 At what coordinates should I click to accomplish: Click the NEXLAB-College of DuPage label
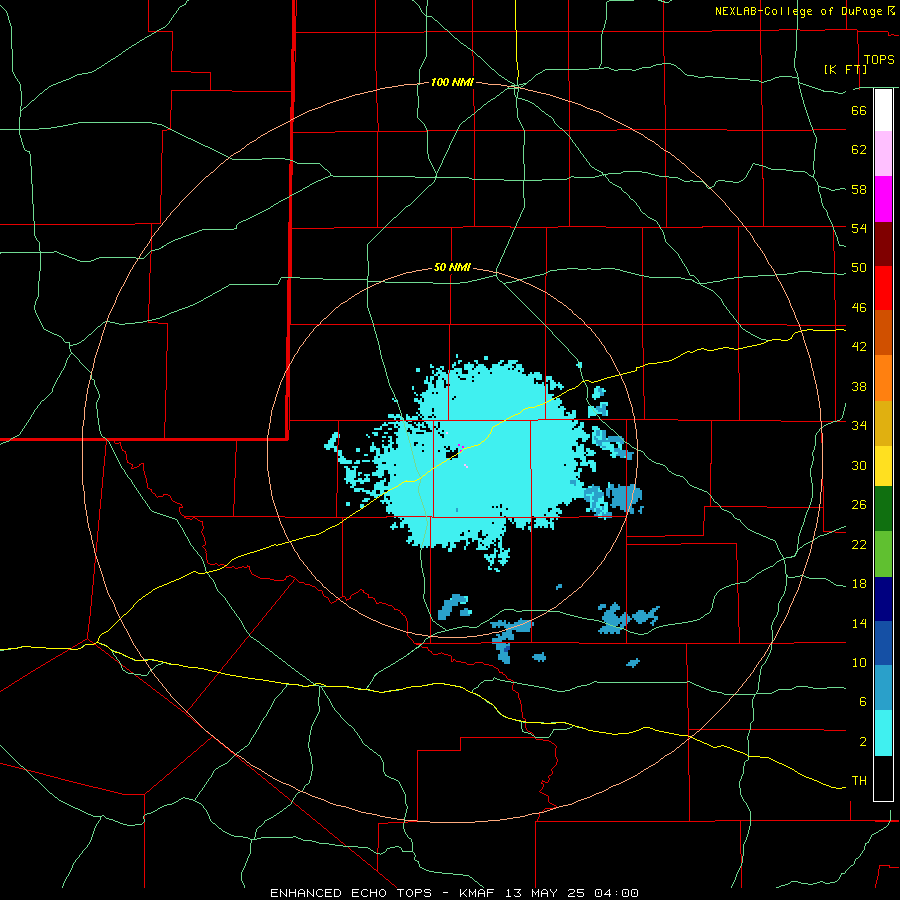pyautogui.click(x=798, y=11)
